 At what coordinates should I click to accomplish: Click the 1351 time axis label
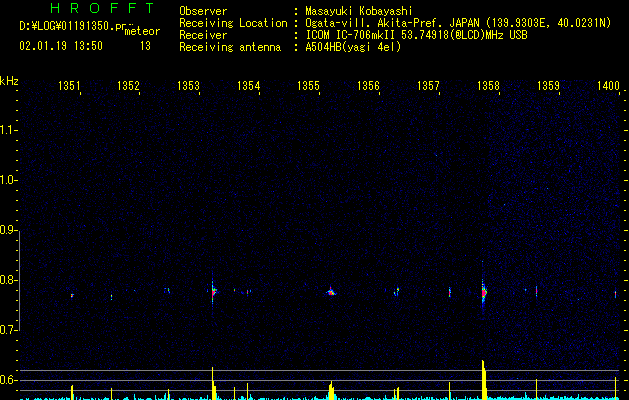click(x=69, y=86)
